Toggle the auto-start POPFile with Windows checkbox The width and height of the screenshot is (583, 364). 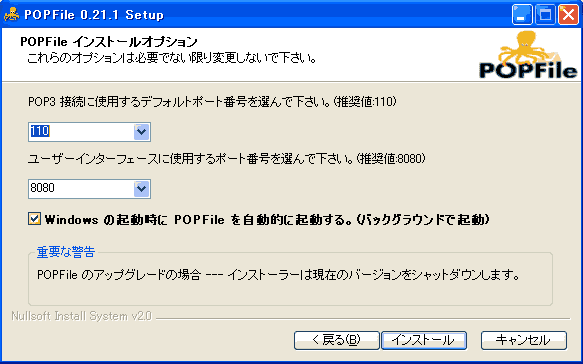34,219
